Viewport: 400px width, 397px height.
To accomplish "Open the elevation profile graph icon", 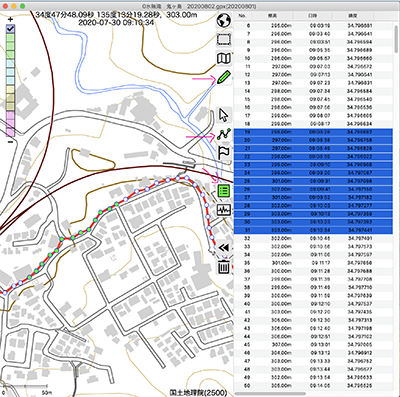I will tap(224, 210).
